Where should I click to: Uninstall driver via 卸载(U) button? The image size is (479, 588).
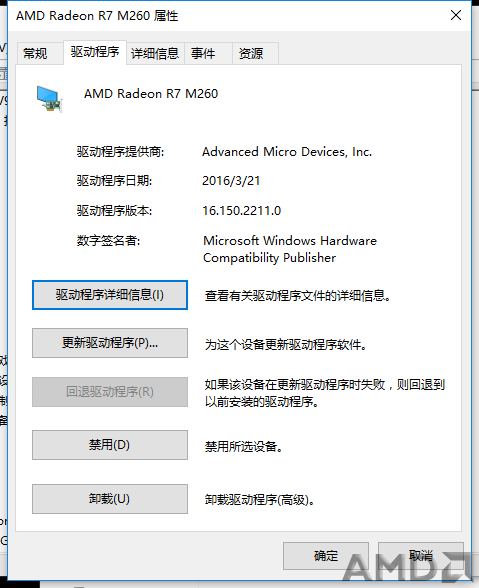[x=110, y=499]
